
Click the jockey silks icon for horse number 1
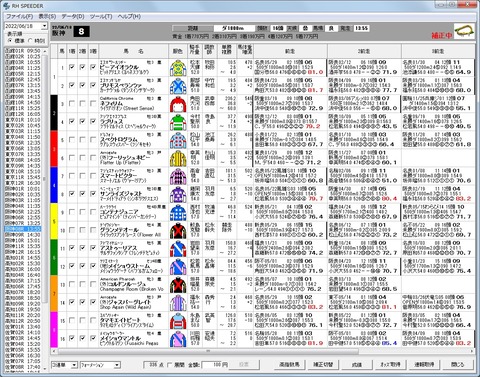coord(178,68)
